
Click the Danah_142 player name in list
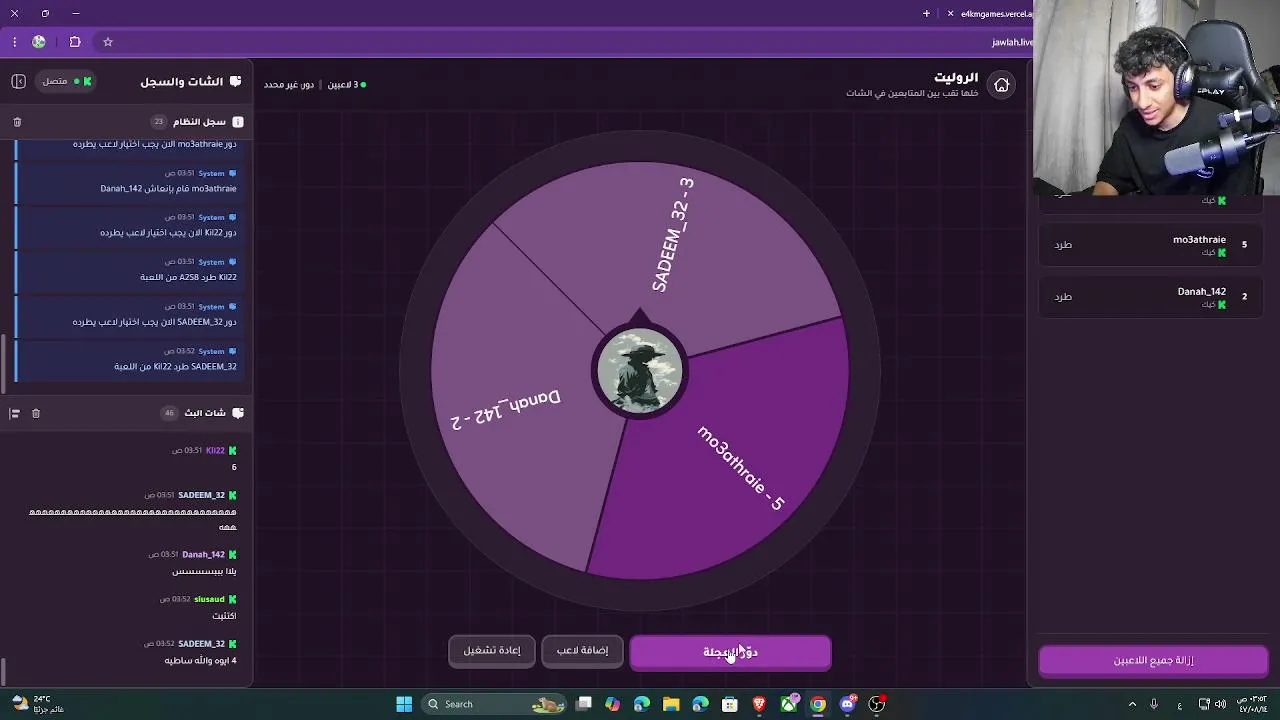point(1202,292)
